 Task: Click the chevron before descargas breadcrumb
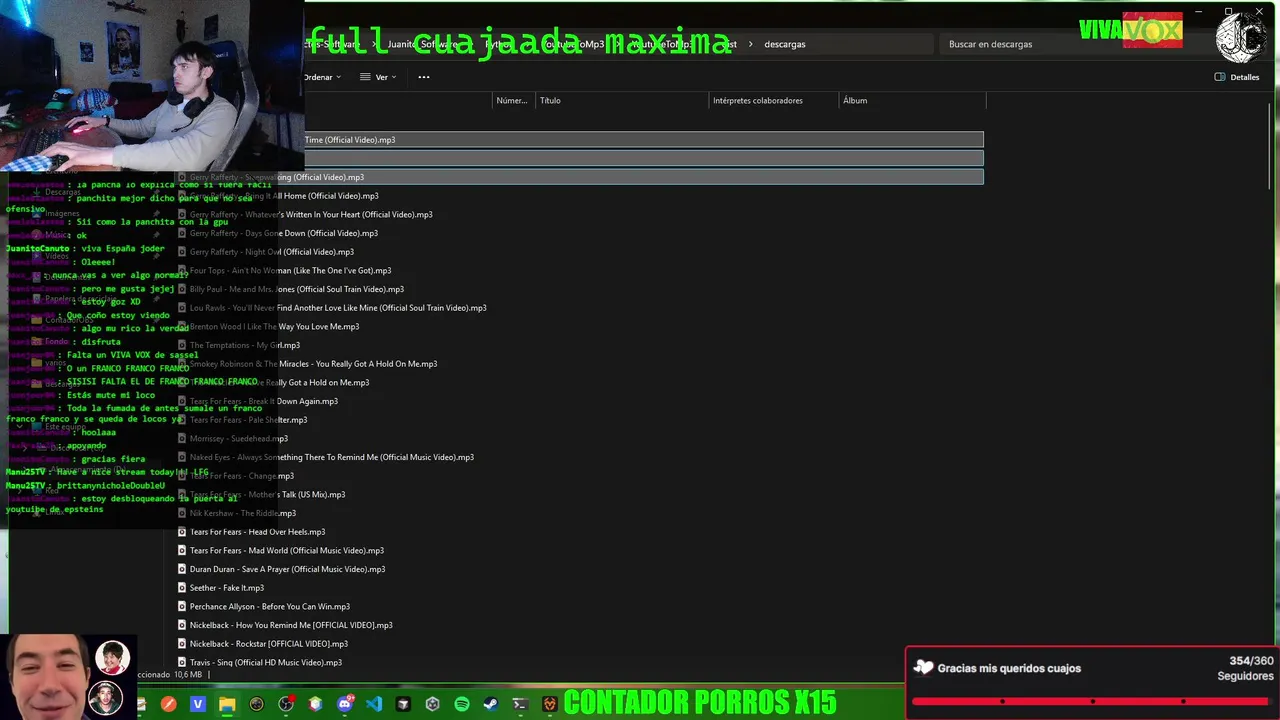[751, 44]
